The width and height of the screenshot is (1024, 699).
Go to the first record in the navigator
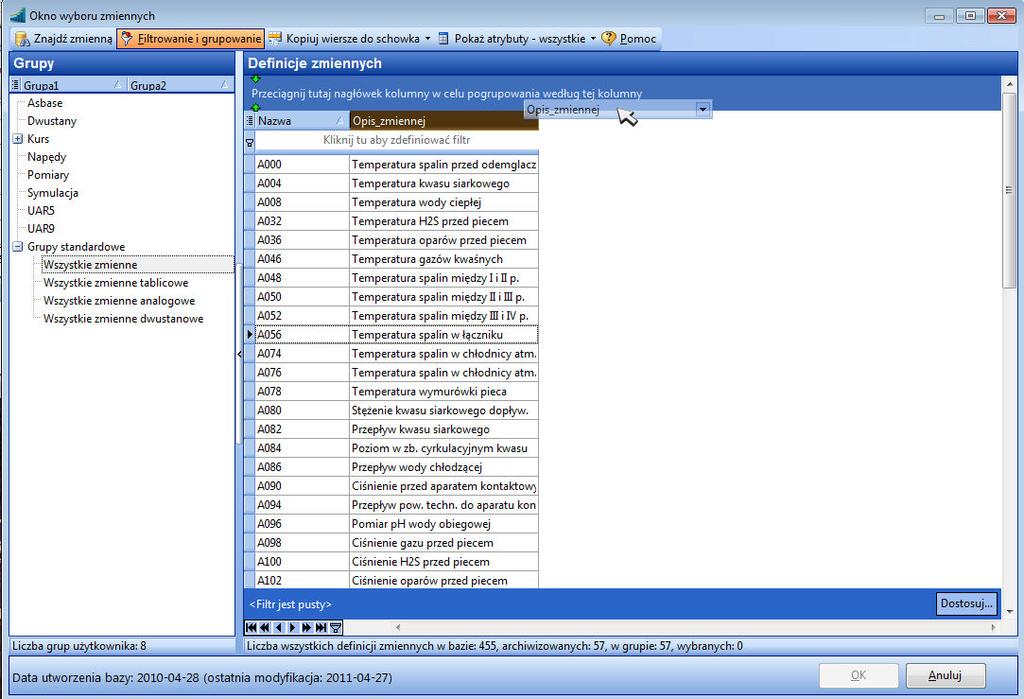(251, 628)
